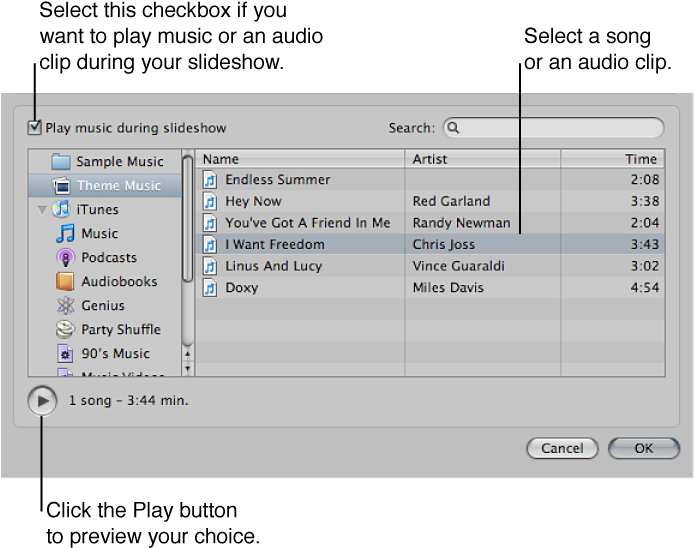Image resolution: width=694 pixels, height=548 pixels.
Task: Click the iTunes library icon
Action: point(62,210)
